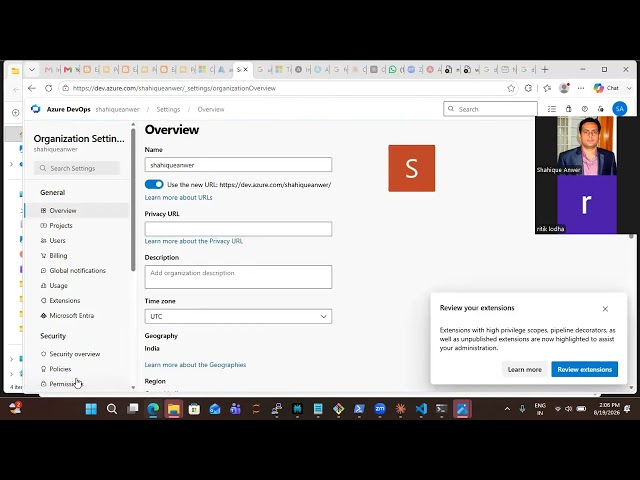Open the Marketplace shopping bag icon

click(569, 109)
